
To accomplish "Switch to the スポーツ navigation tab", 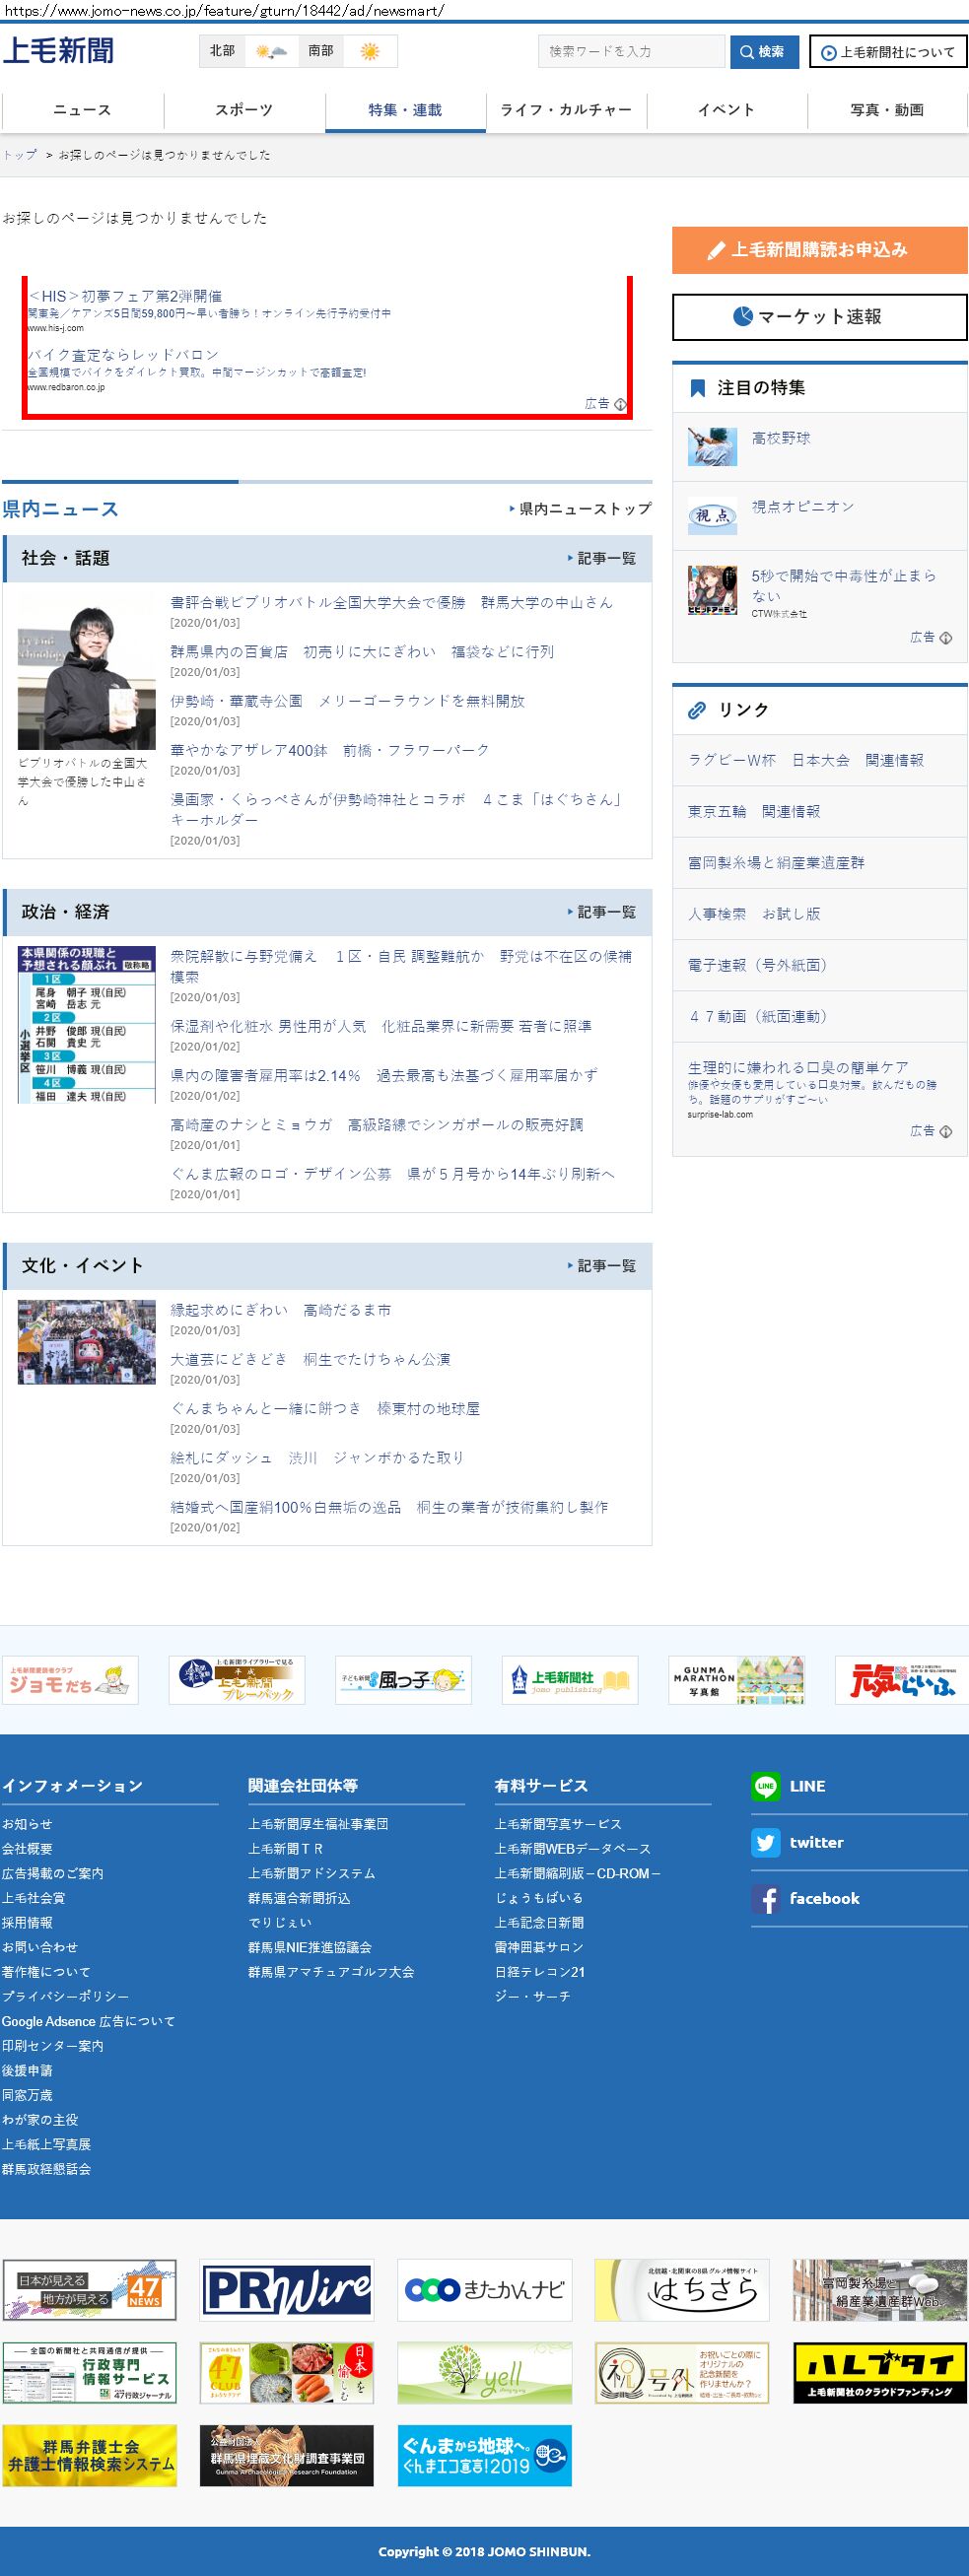I will tap(244, 110).
